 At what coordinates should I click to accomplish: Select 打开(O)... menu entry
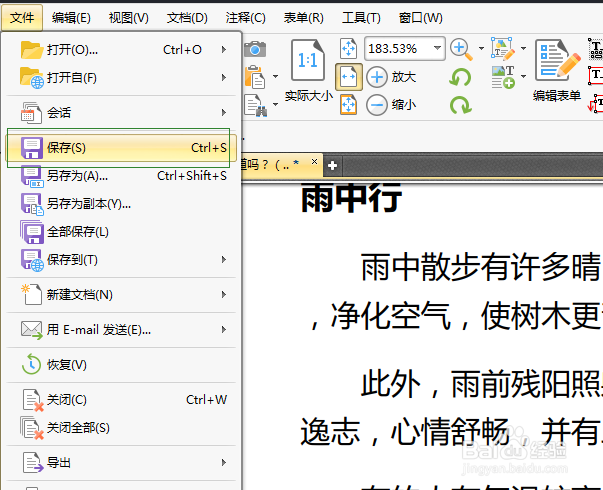[x=121, y=50]
